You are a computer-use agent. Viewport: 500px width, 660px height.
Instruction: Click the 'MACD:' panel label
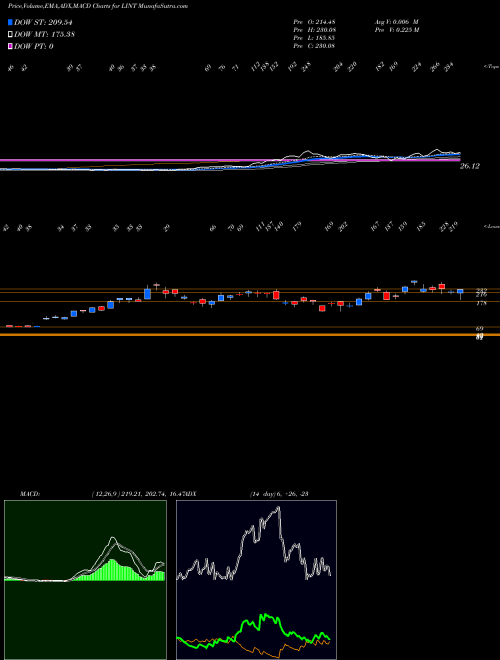(30, 494)
